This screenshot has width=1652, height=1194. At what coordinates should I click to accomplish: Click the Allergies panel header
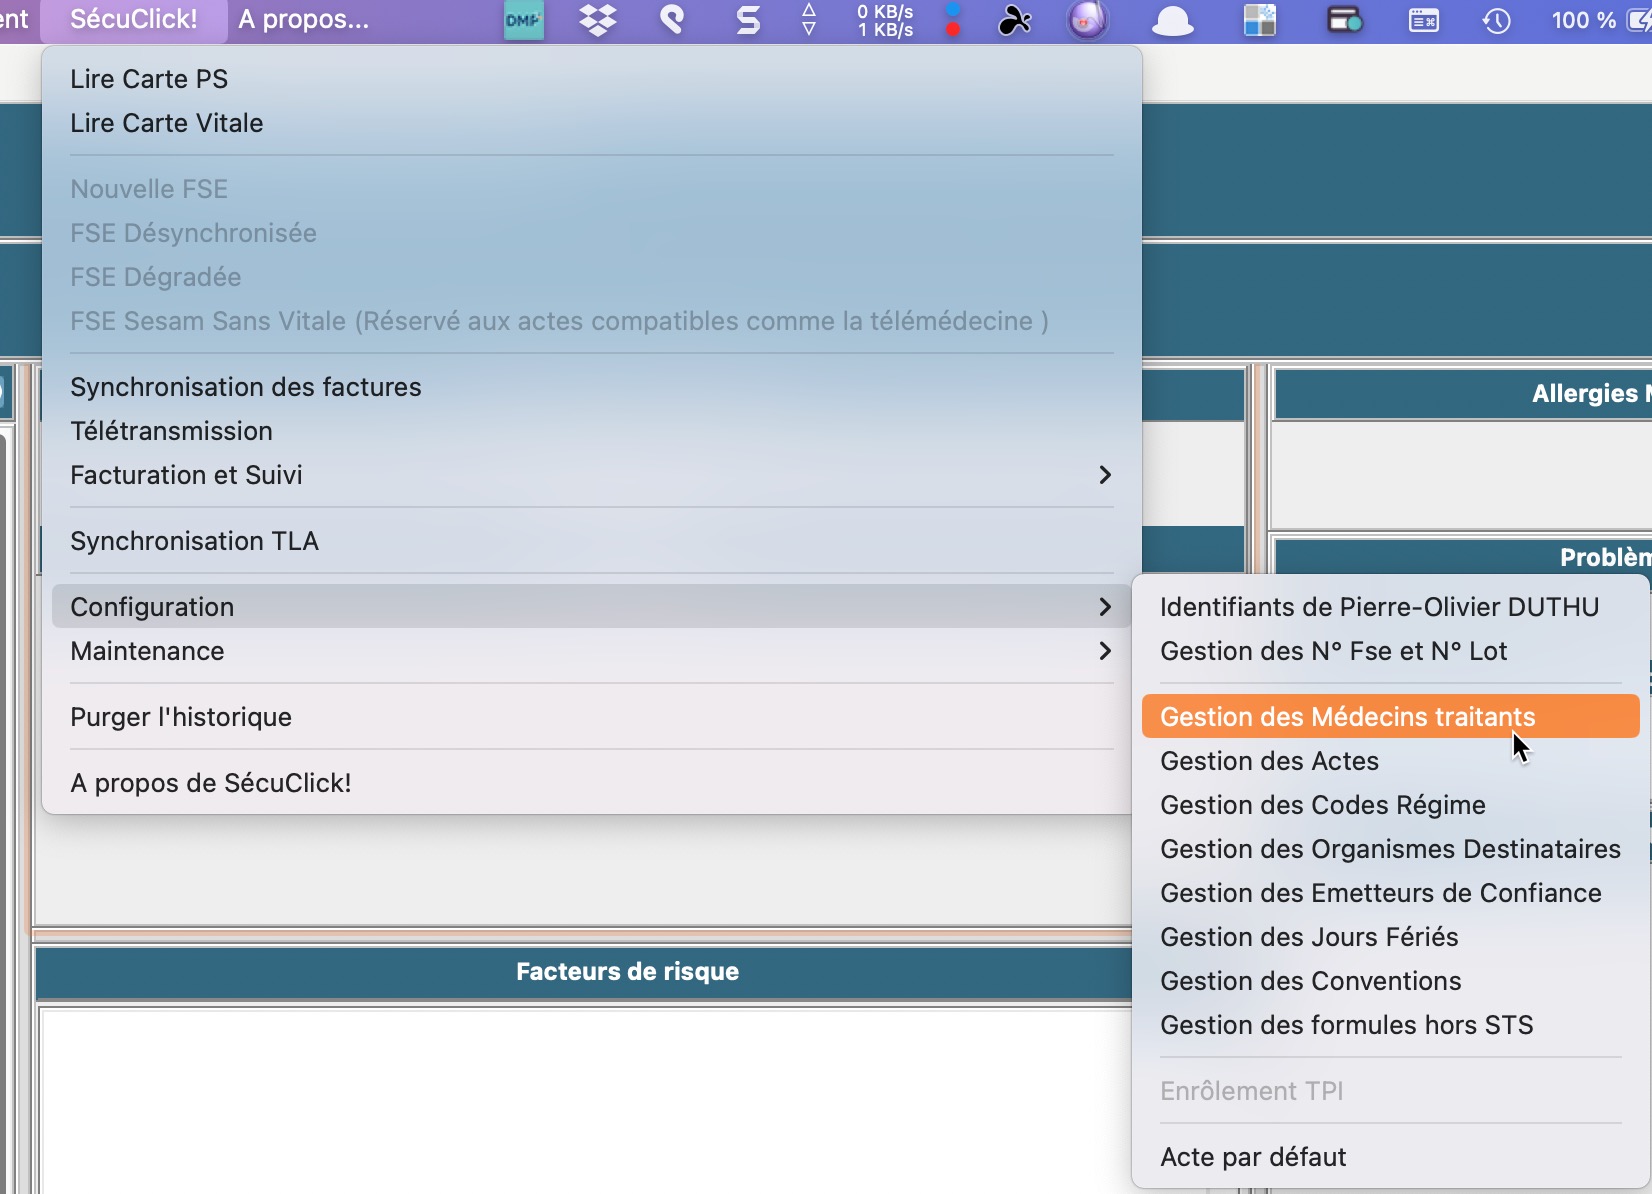coord(1463,394)
